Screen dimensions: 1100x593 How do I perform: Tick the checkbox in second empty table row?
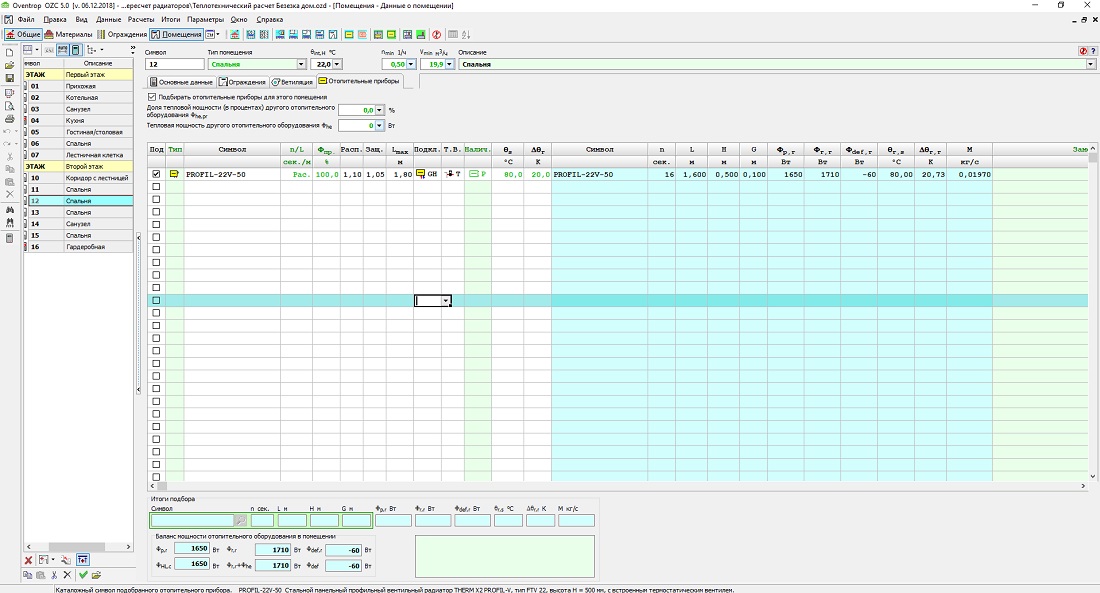tap(155, 199)
